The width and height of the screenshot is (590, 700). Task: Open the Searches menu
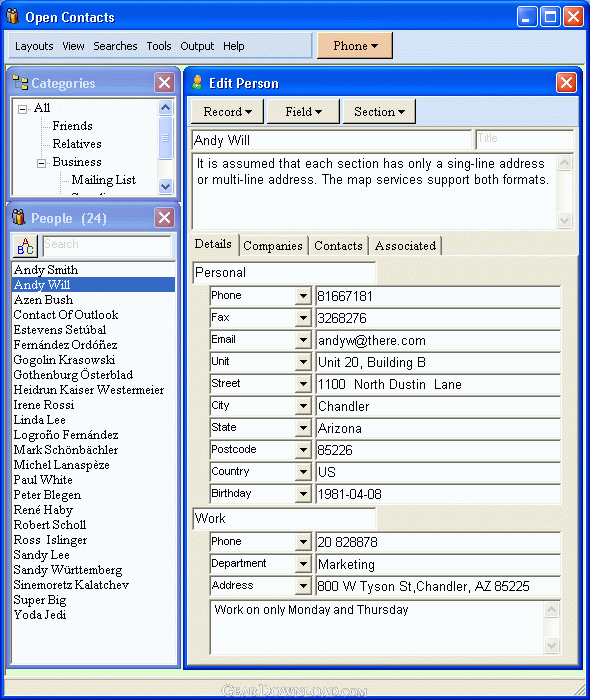coord(115,46)
